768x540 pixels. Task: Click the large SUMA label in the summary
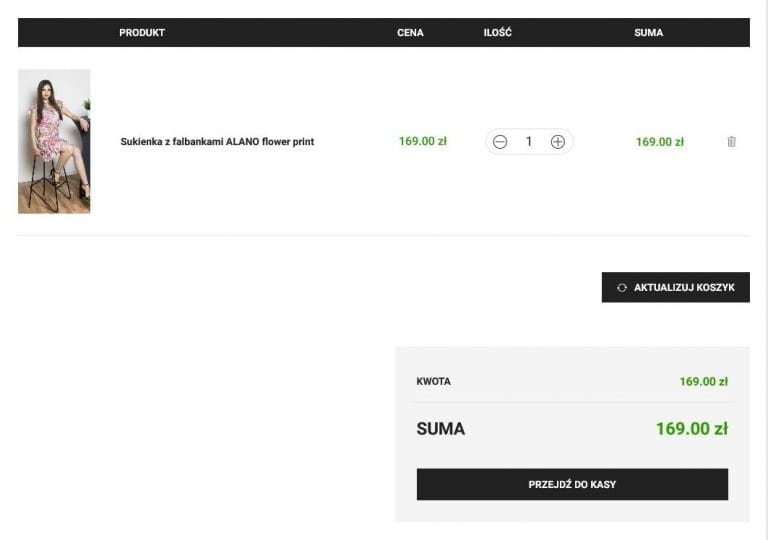(x=440, y=429)
